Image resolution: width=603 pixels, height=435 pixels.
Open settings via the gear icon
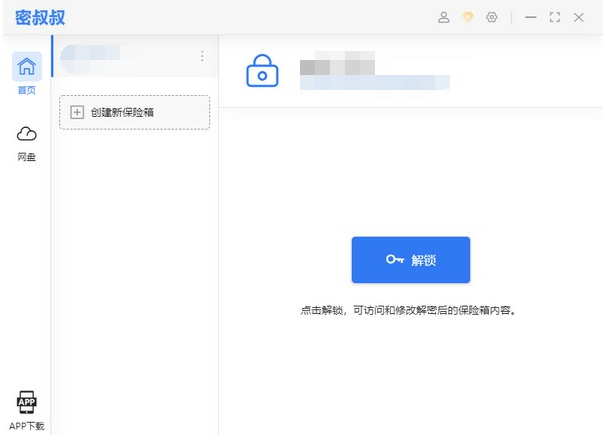(x=491, y=17)
